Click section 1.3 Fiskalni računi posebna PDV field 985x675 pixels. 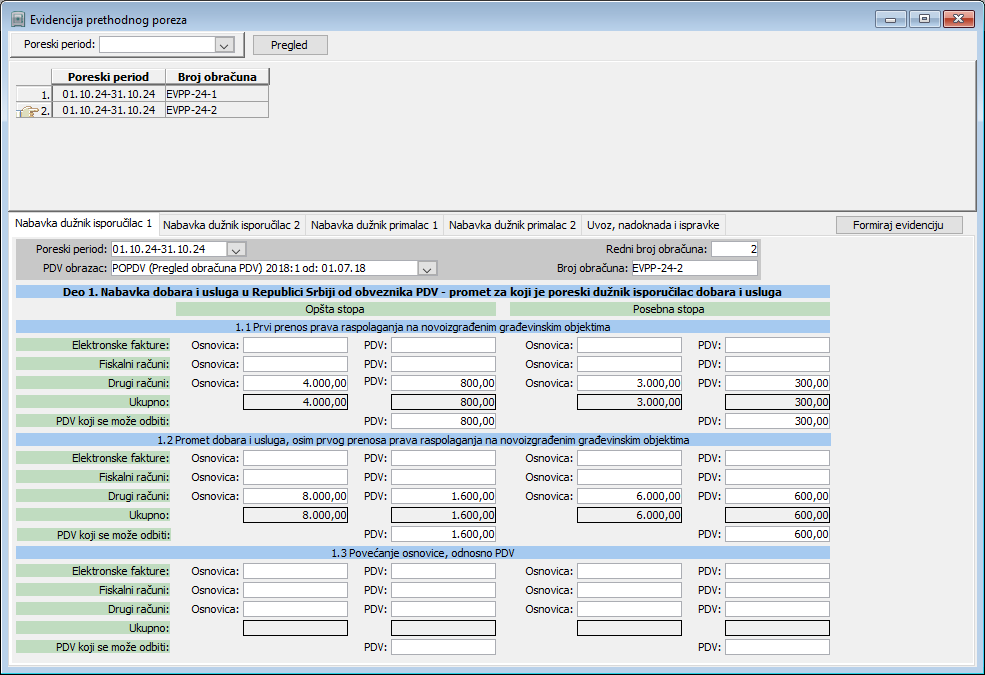click(x=777, y=590)
